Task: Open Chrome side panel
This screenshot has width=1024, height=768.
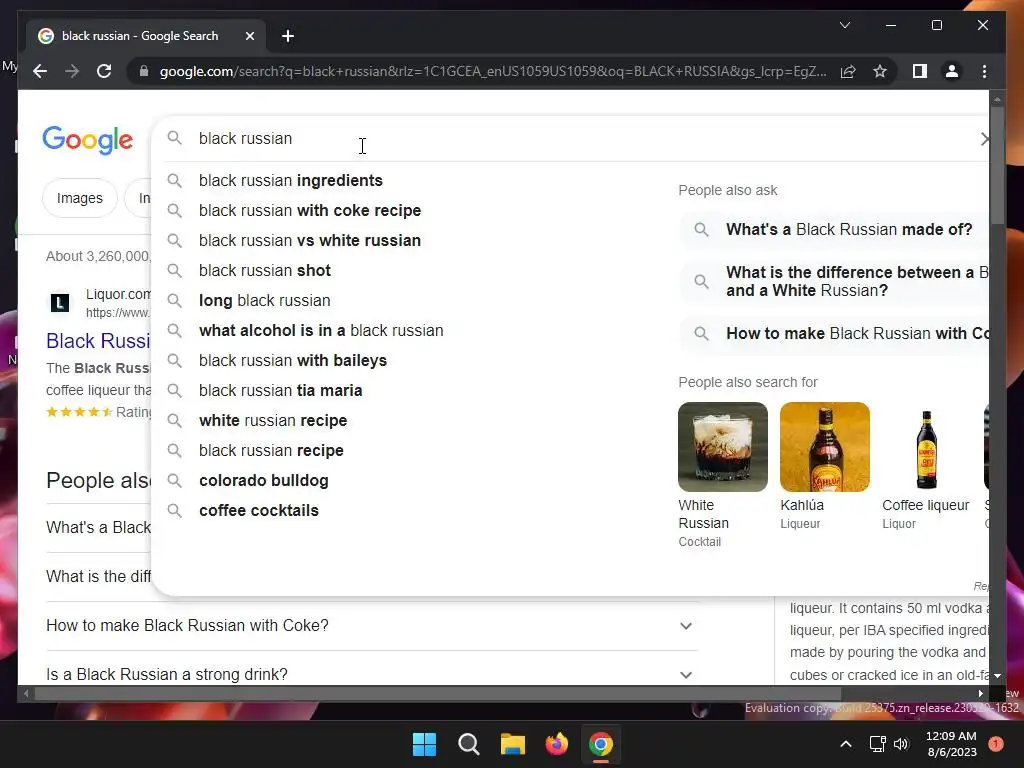Action: click(x=920, y=71)
